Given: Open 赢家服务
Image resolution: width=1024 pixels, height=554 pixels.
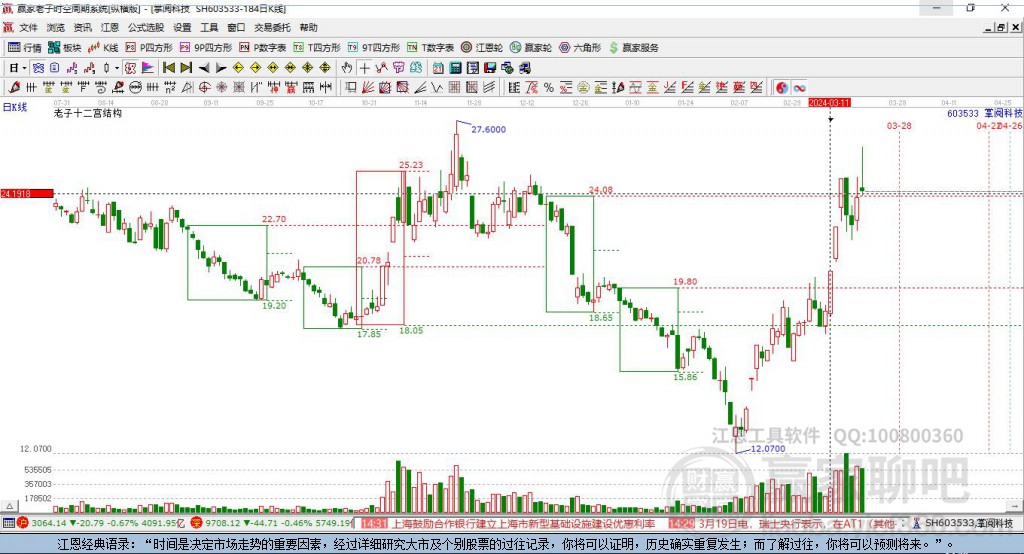Looking at the screenshot, I should click(634, 48).
